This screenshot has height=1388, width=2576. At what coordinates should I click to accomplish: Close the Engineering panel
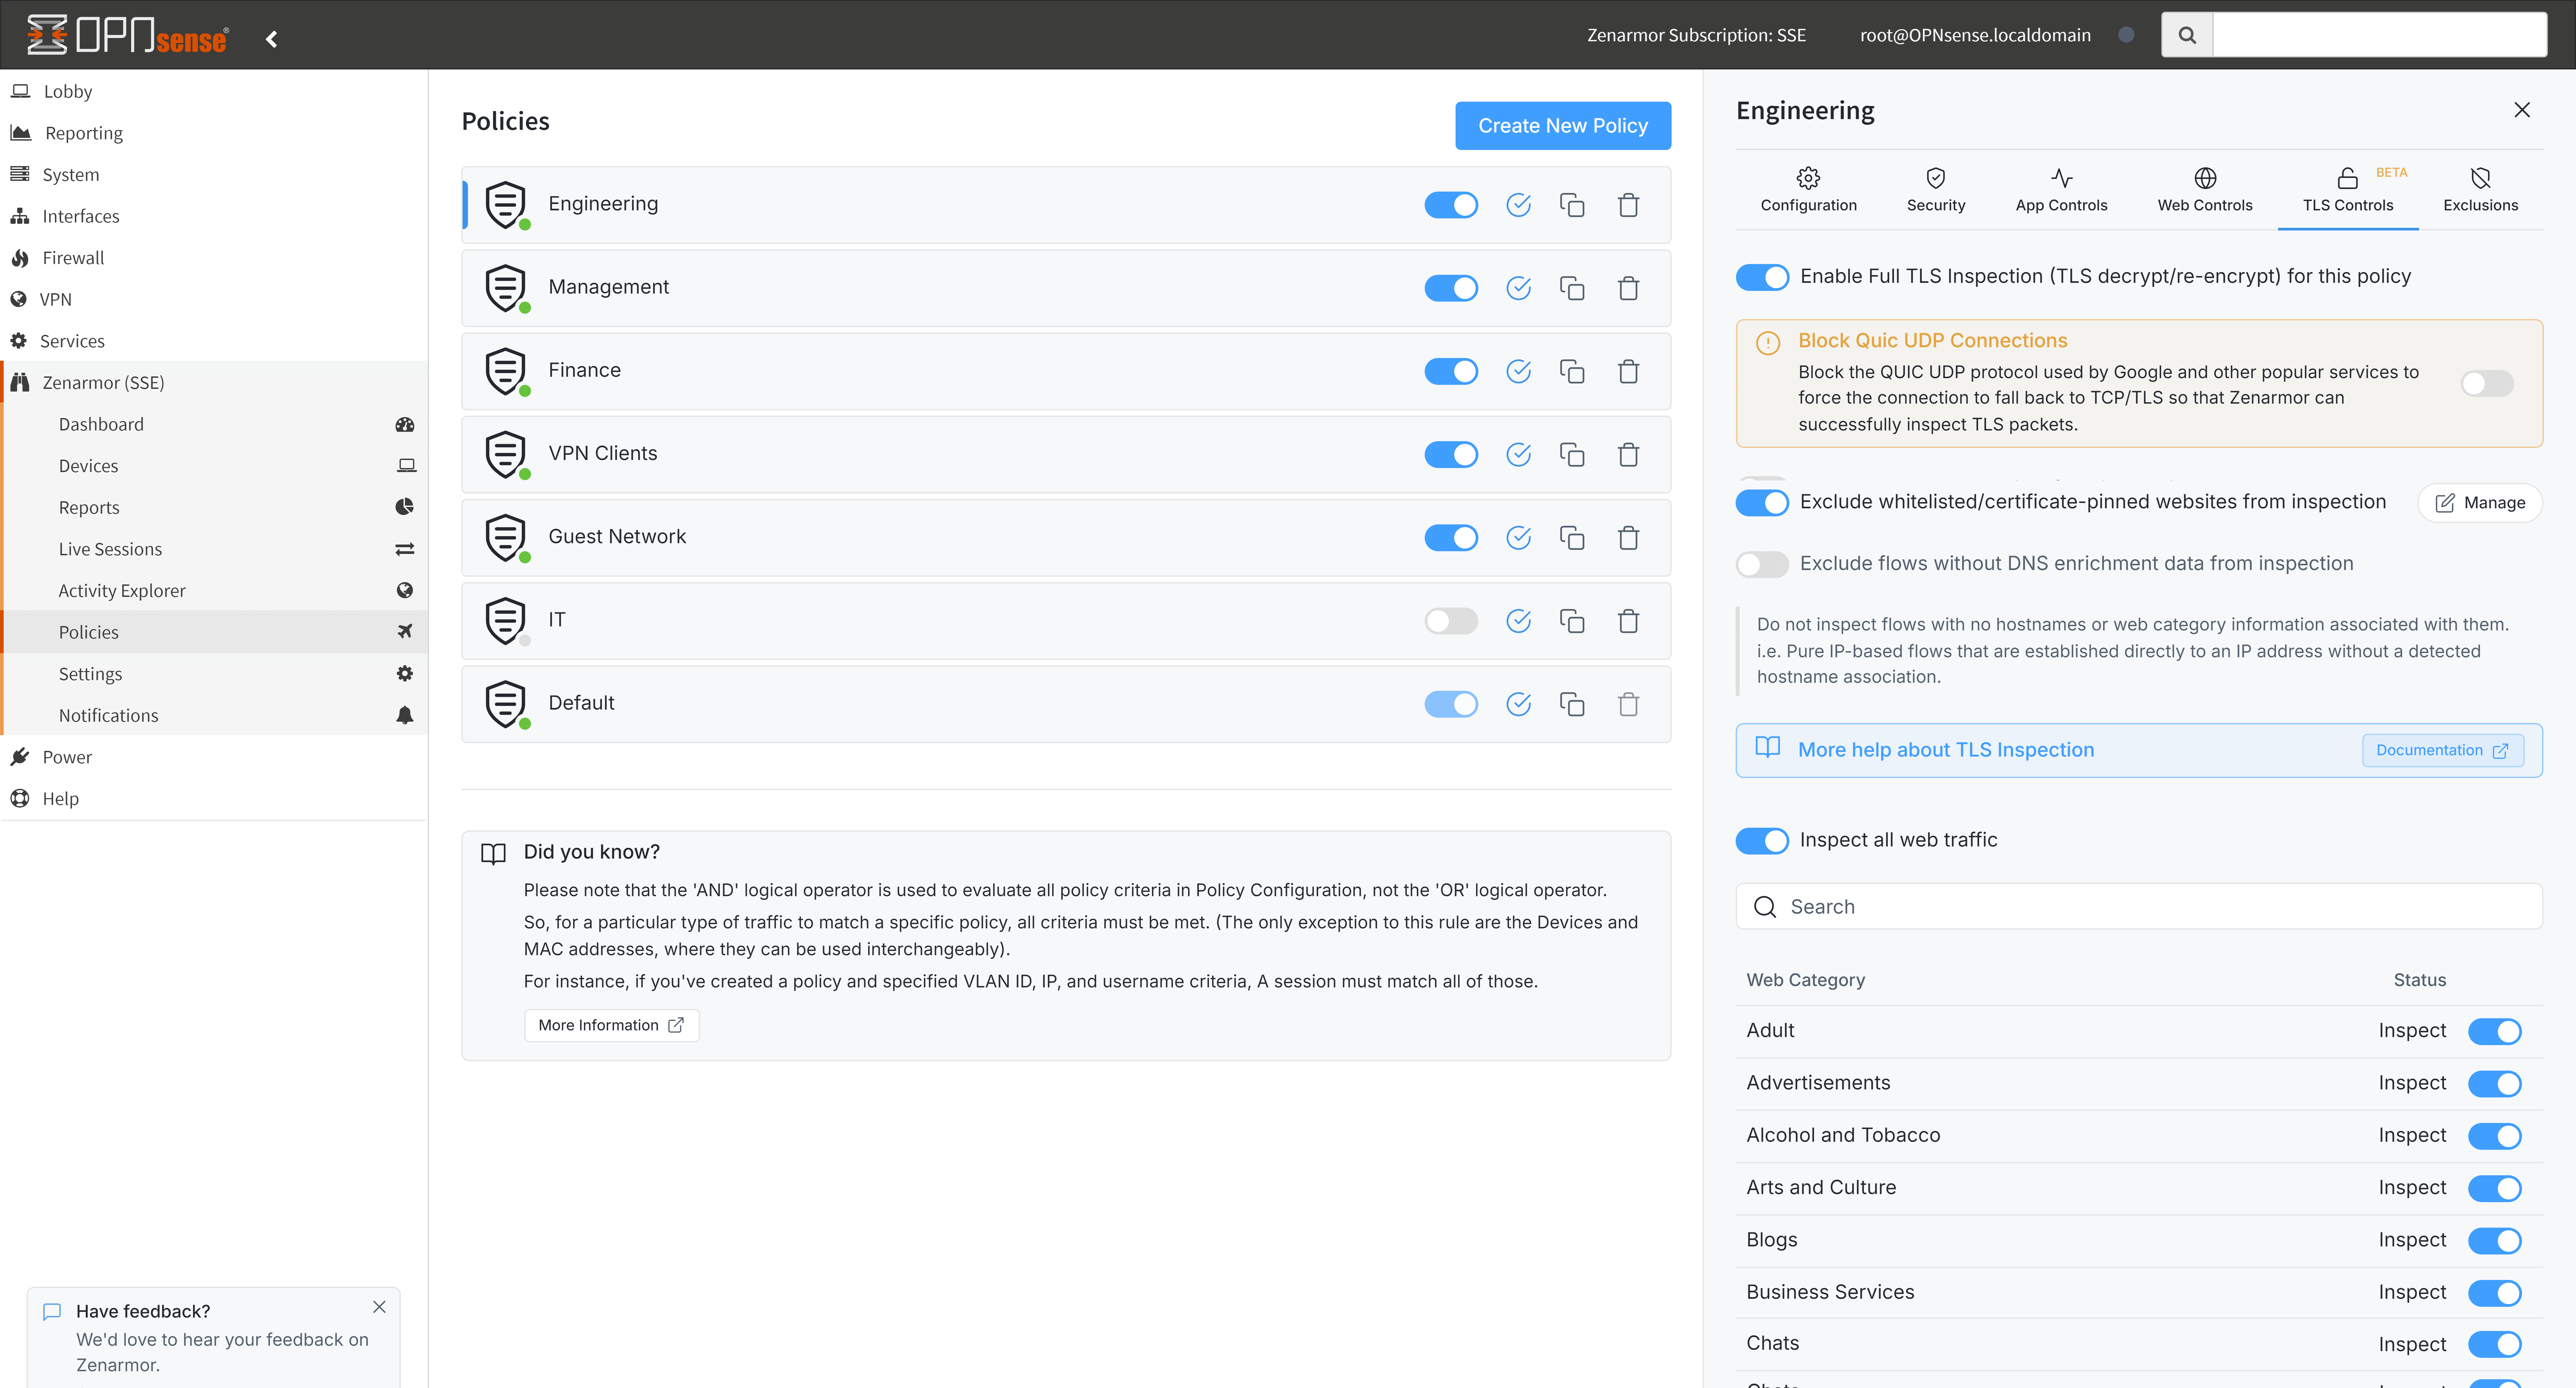(x=2522, y=110)
